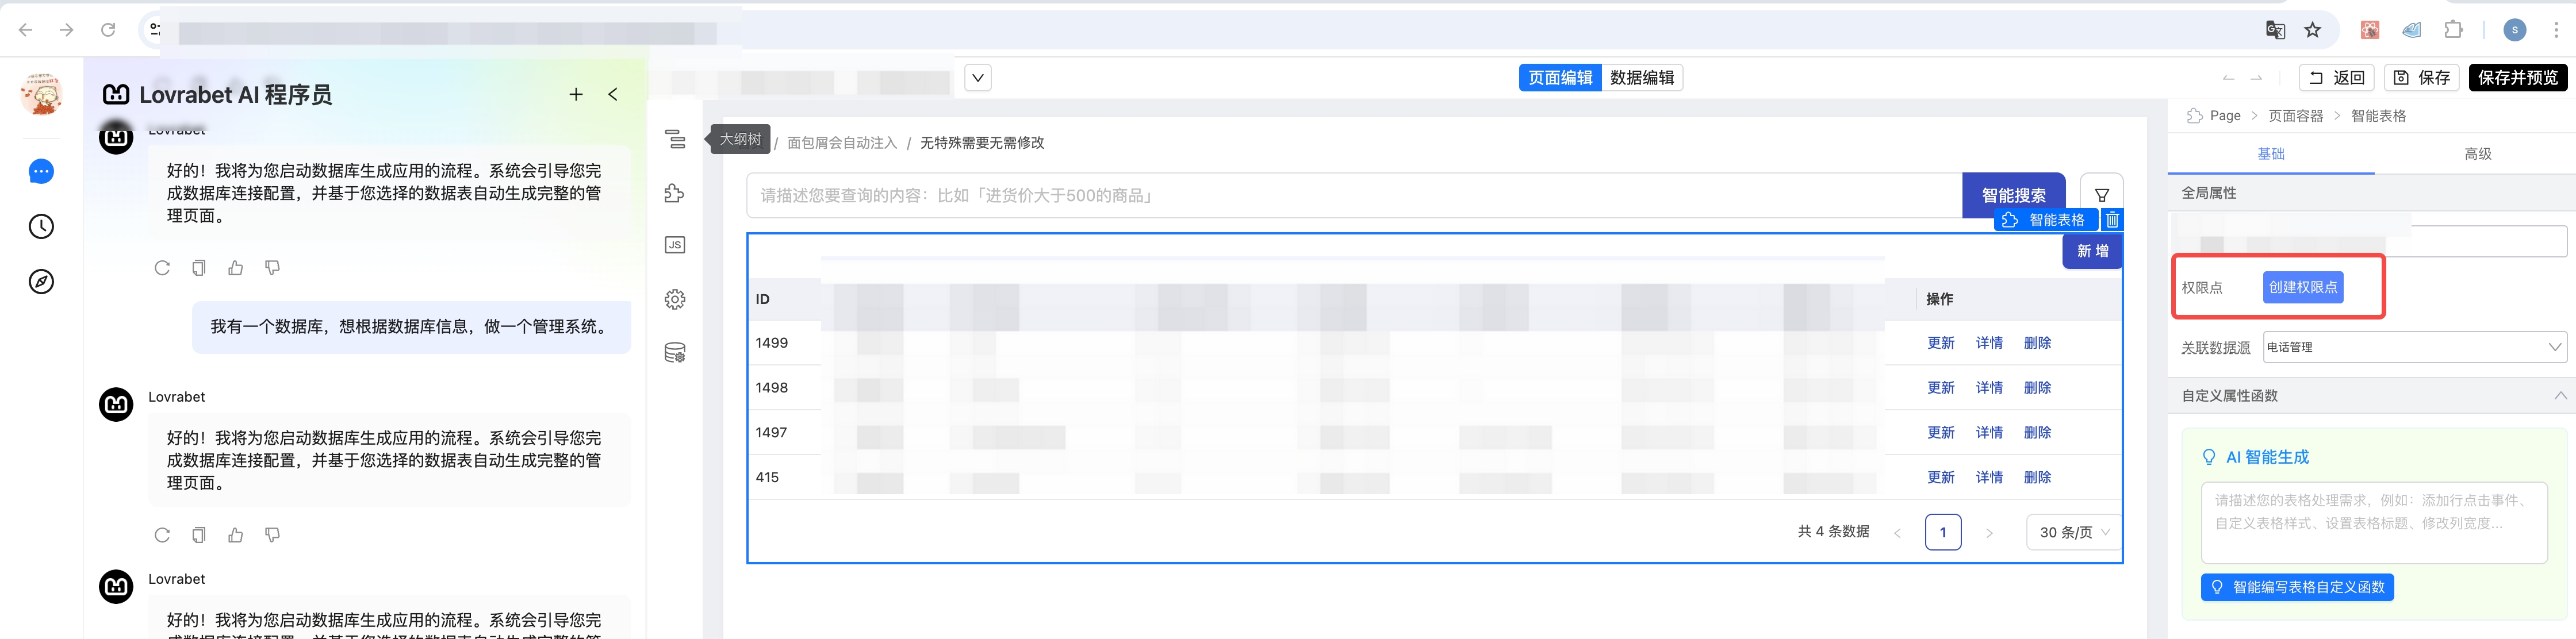Image resolution: width=2576 pixels, height=639 pixels.
Task: Delete the smart table with trash icon
Action: [x=2112, y=220]
